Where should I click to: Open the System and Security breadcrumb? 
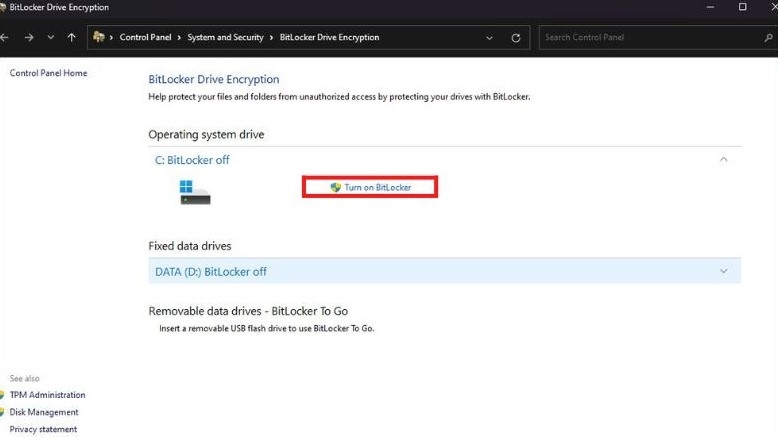tap(225, 37)
